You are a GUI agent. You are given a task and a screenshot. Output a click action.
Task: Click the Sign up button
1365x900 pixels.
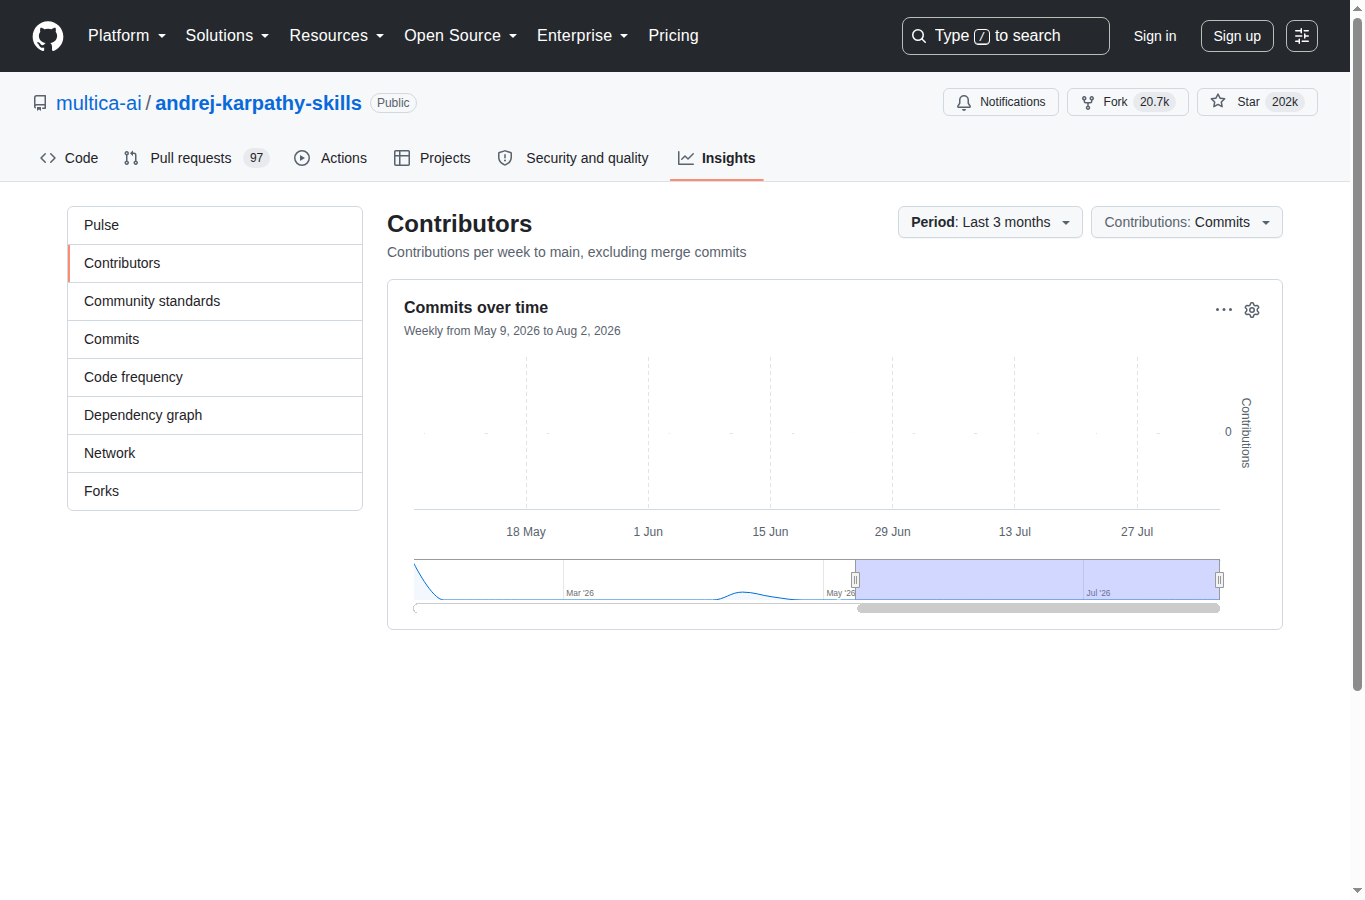click(1237, 36)
